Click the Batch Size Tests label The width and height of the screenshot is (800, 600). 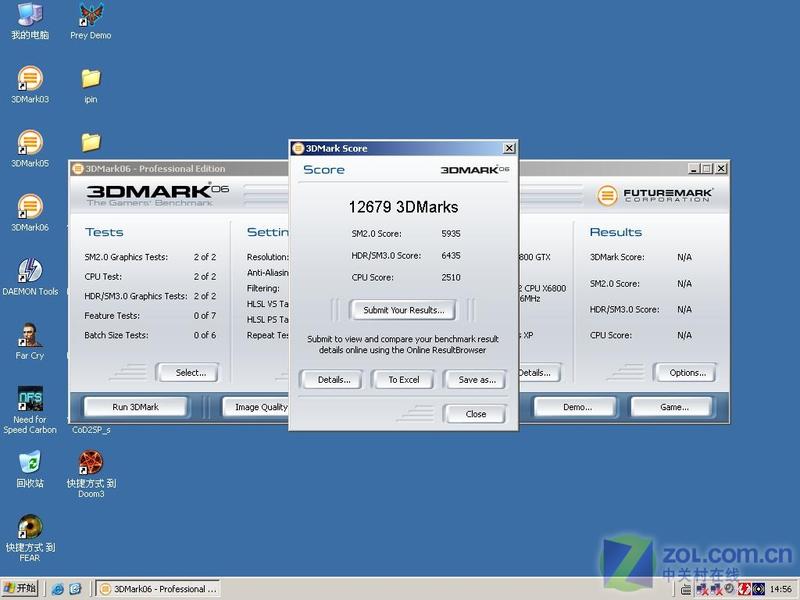[116, 335]
